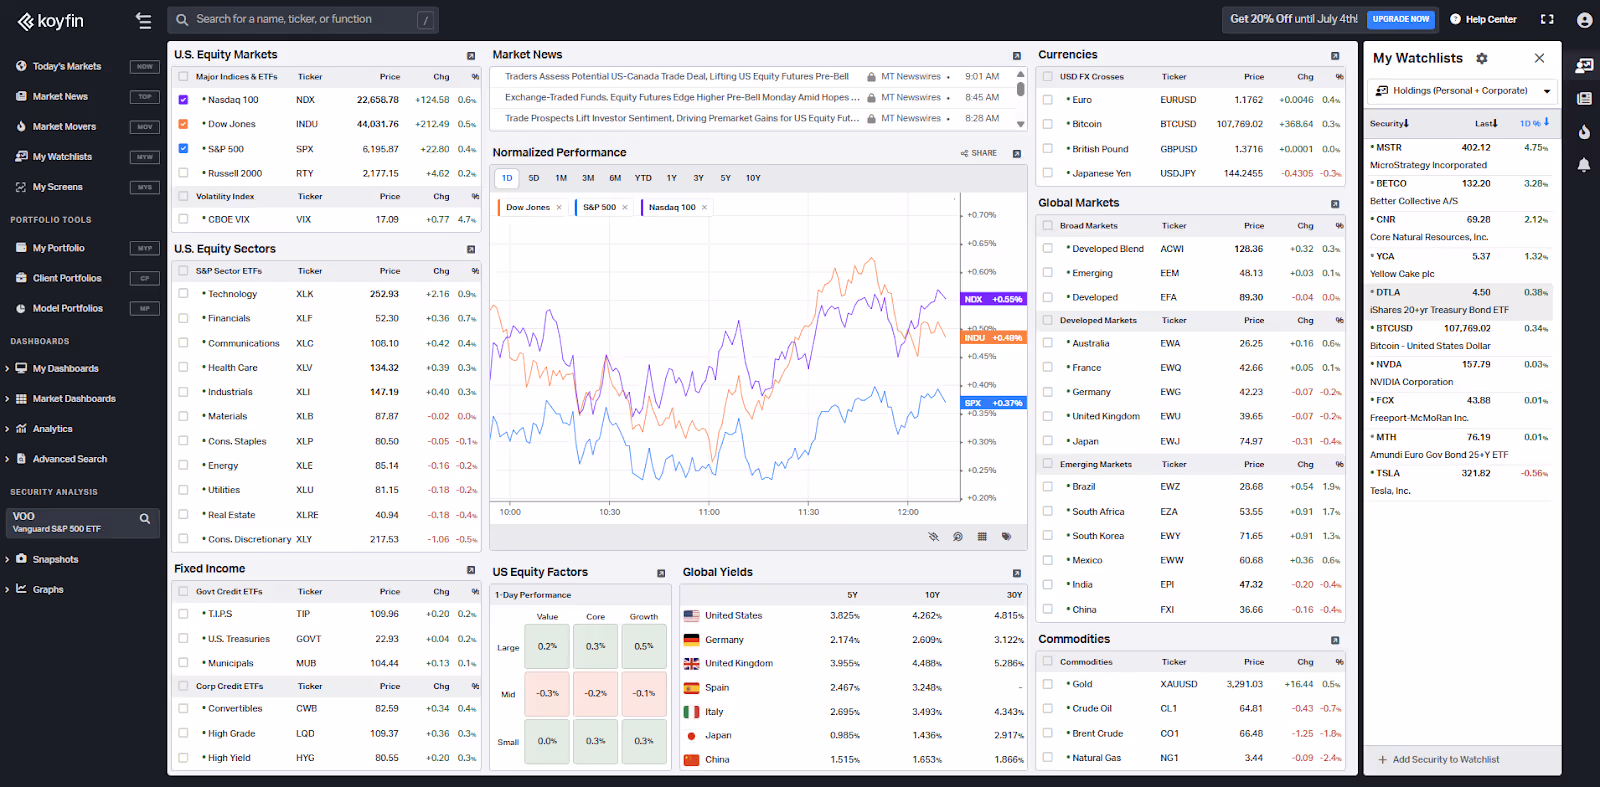The width and height of the screenshot is (1600, 787).
Task: Click the UPGRADE NOW button
Action: [1401, 19]
